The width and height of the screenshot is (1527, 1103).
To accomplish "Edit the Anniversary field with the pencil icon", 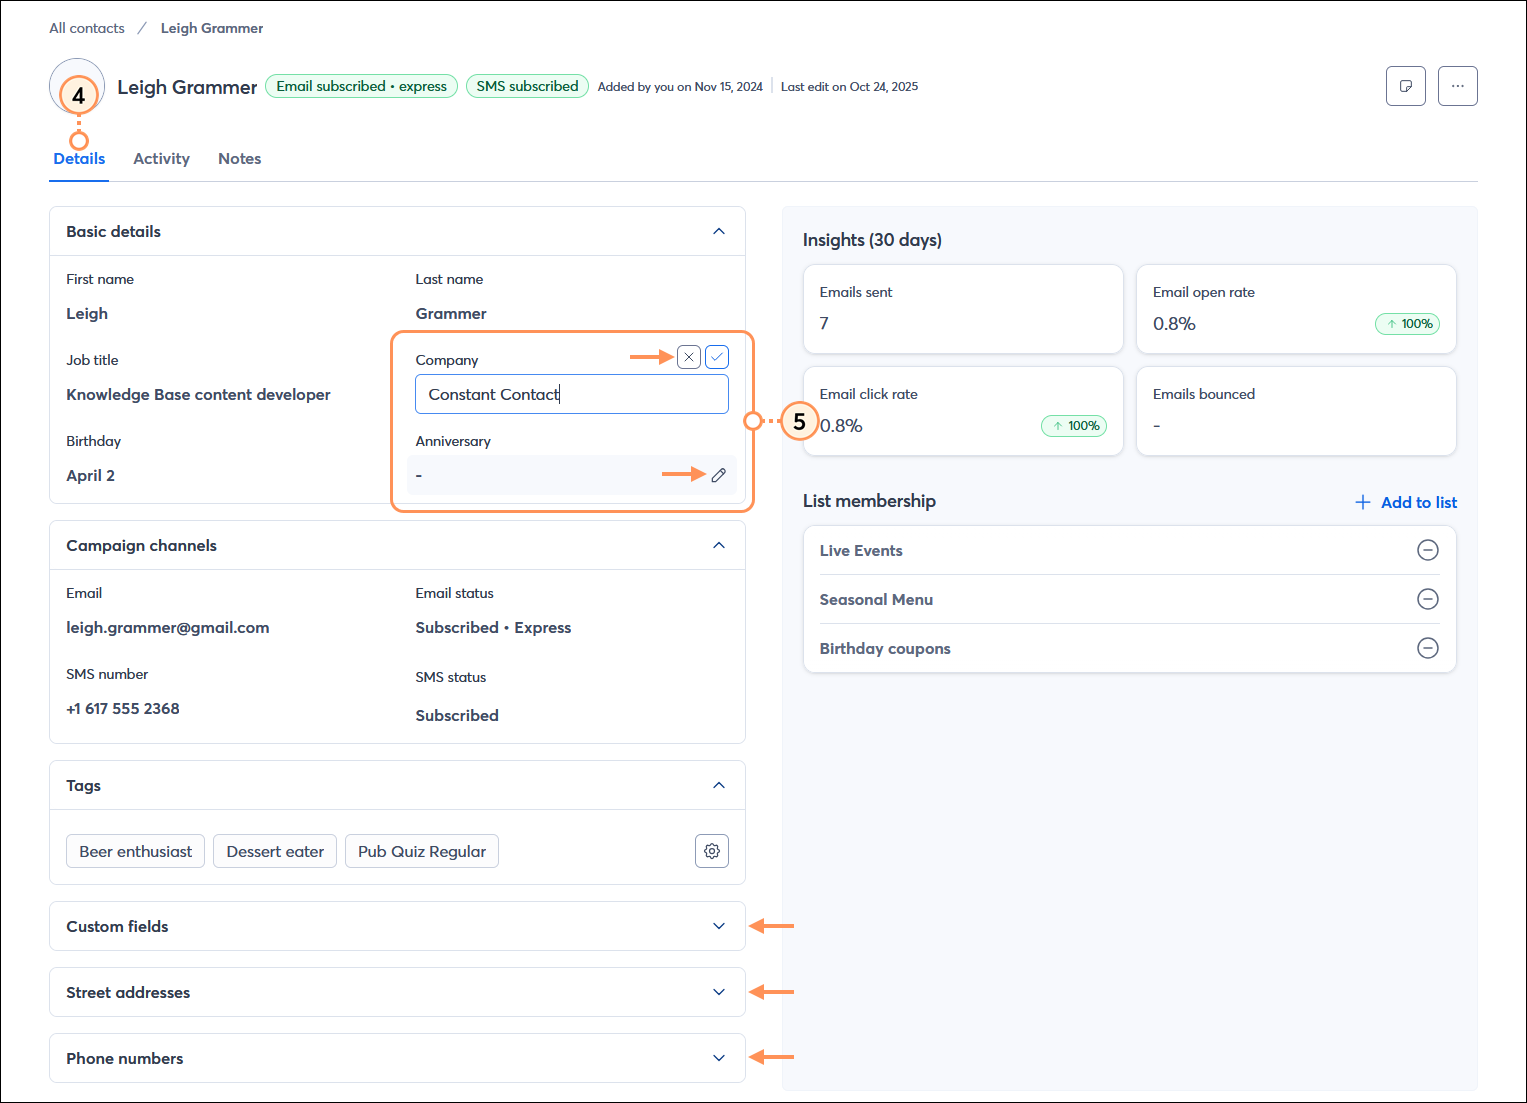I will (x=719, y=475).
